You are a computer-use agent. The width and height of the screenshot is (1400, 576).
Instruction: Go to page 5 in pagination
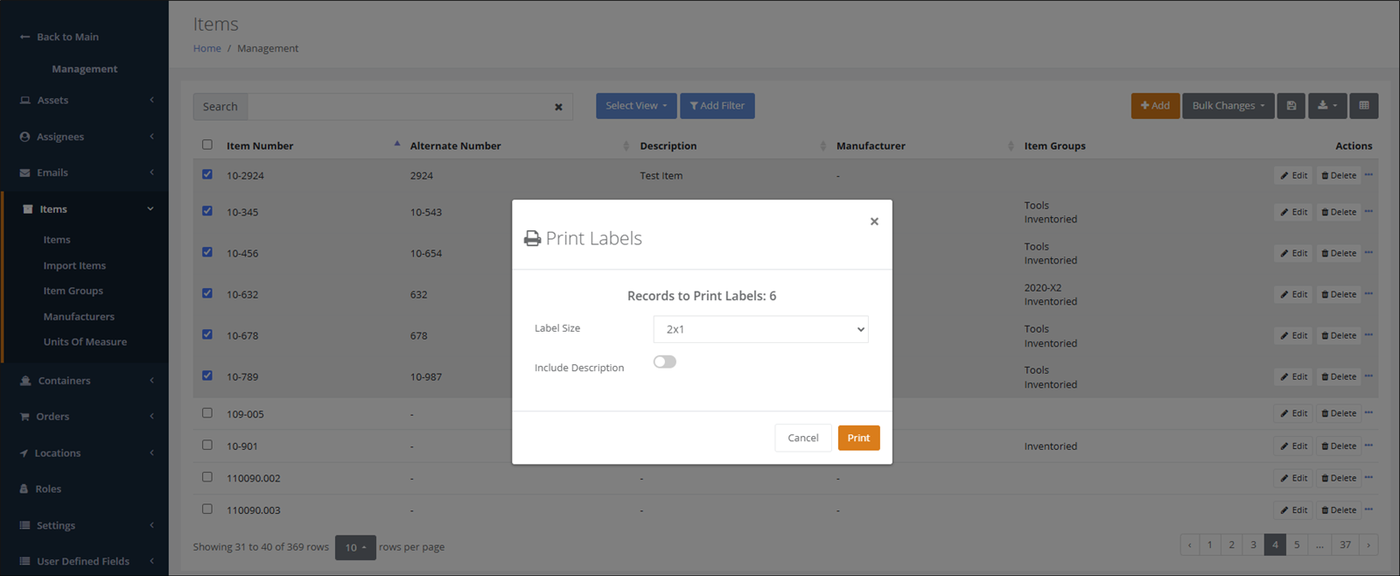(x=1297, y=545)
